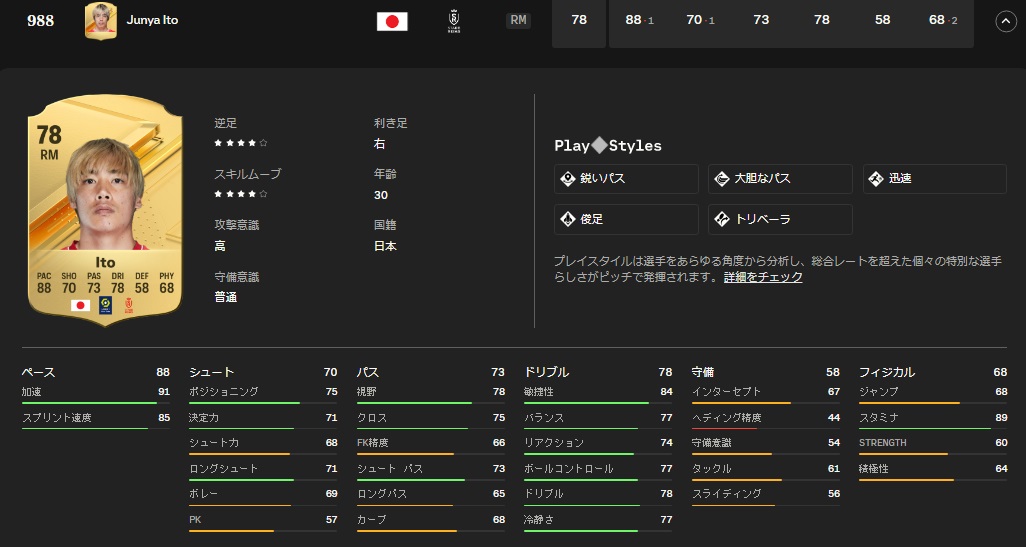
Task: Open the Junya Ito name link
Action: 152,21
